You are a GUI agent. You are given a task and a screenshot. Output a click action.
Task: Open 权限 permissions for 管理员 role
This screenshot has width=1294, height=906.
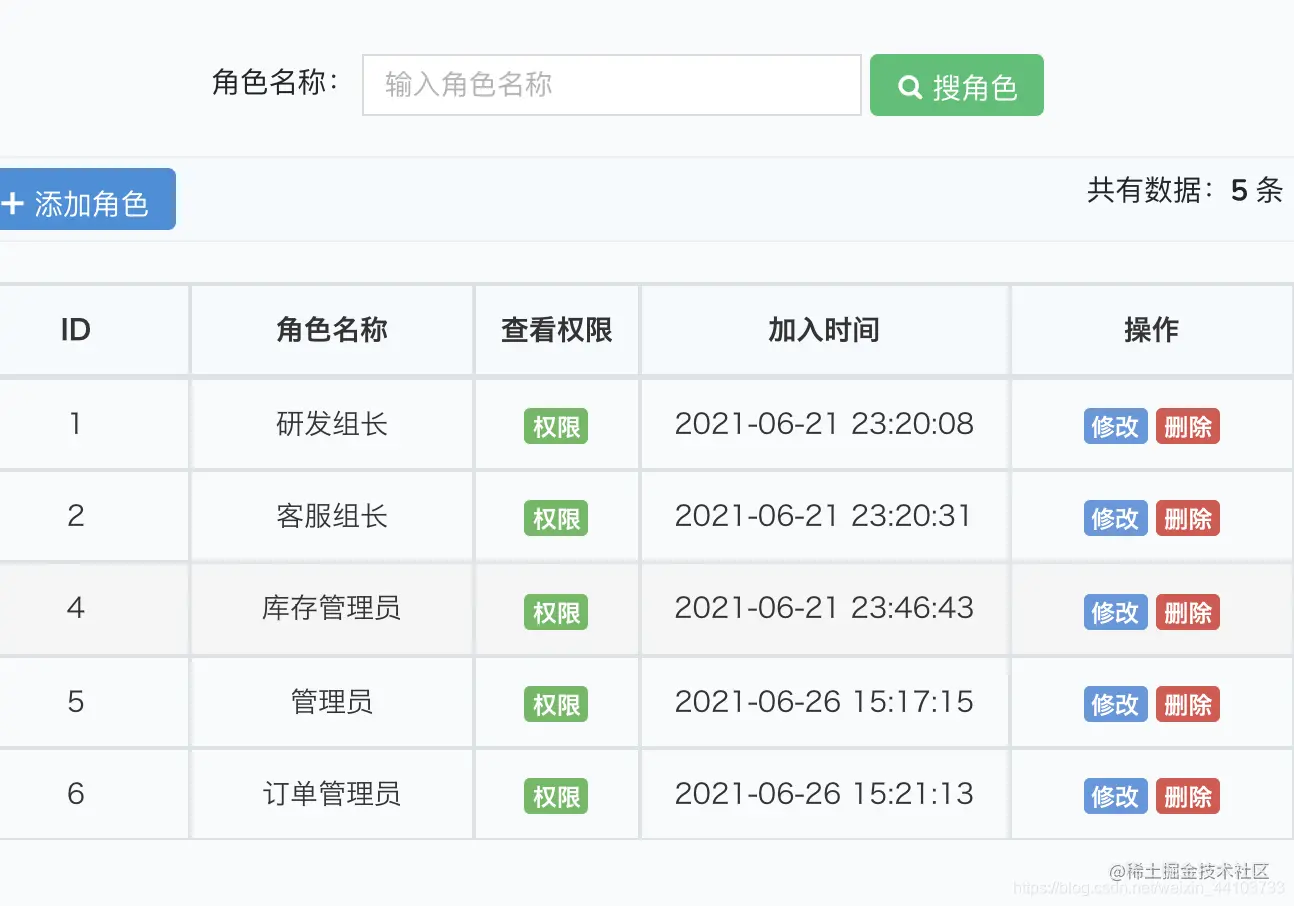(x=556, y=704)
